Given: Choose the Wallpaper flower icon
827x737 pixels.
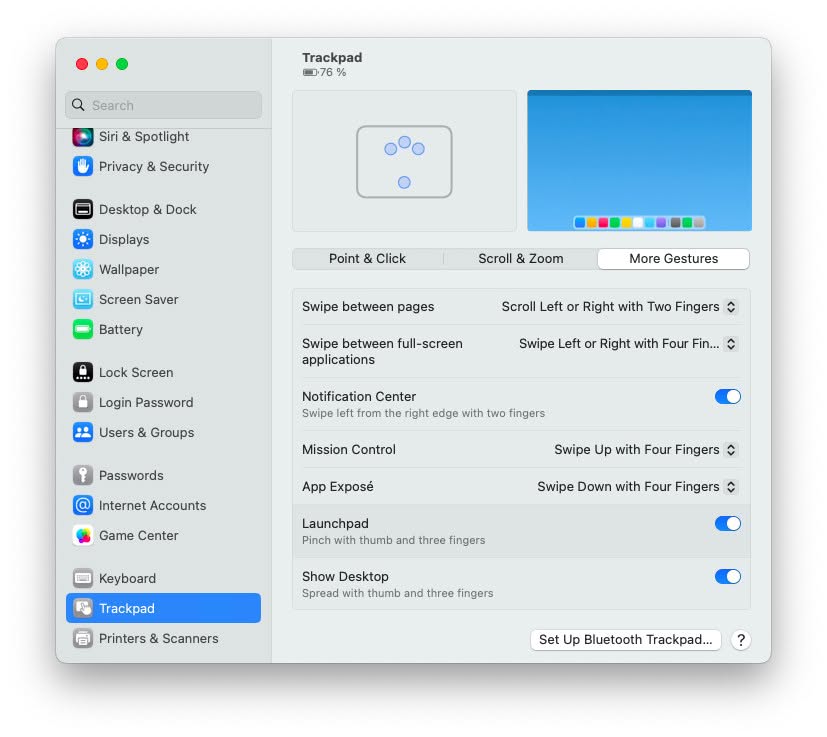Looking at the screenshot, I should (x=83, y=270).
